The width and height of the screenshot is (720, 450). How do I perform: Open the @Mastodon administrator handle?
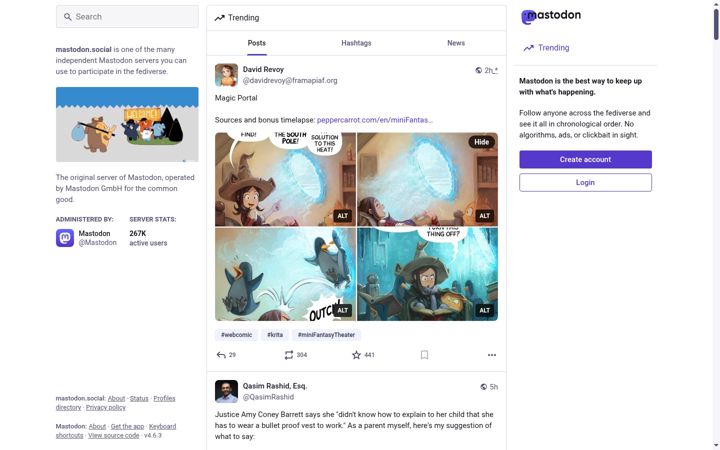[97, 243]
